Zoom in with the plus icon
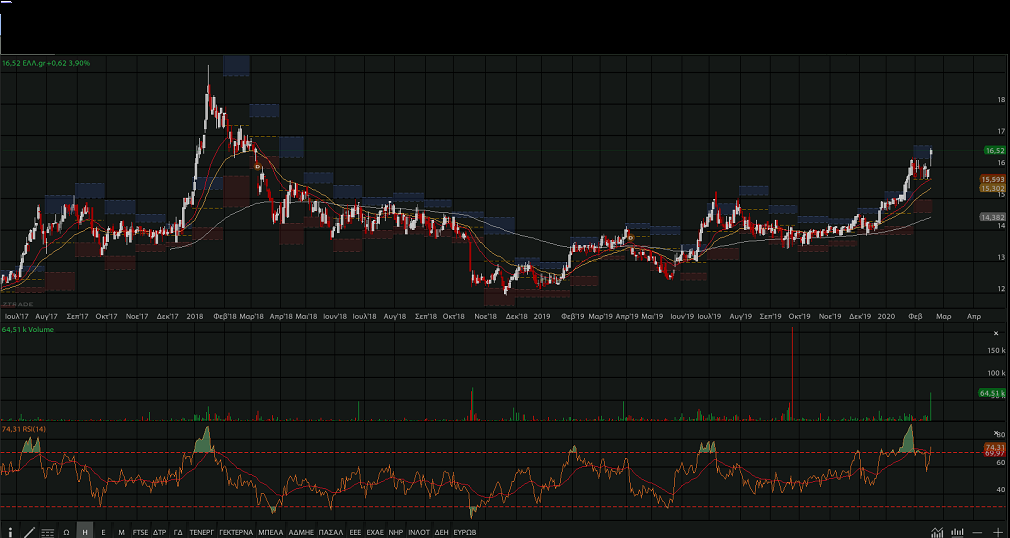Screen dimensions: 1010x538 click(x=998, y=532)
